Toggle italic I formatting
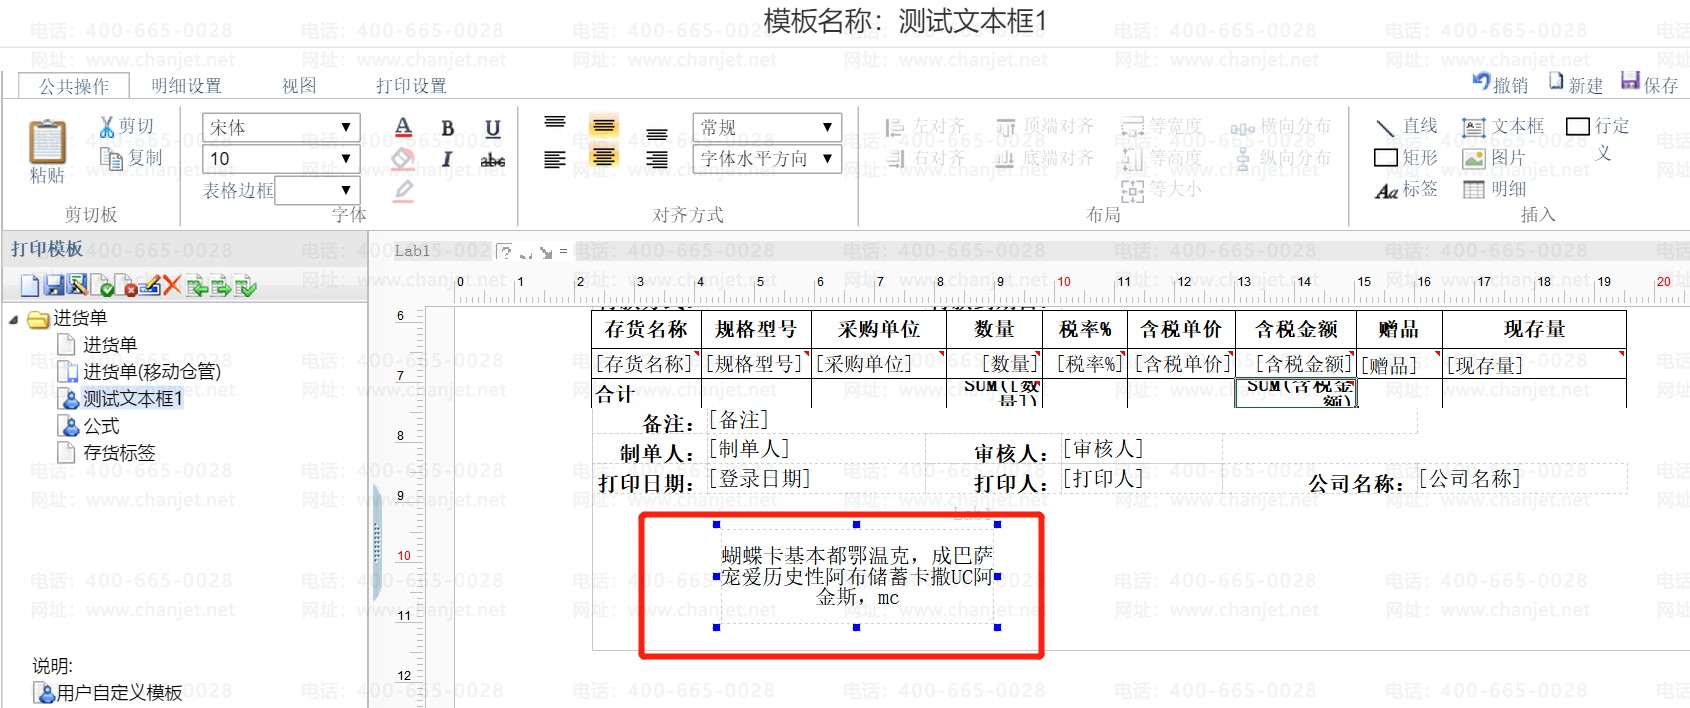The height and width of the screenshot is (708, 1690). (x=447, y=159)
